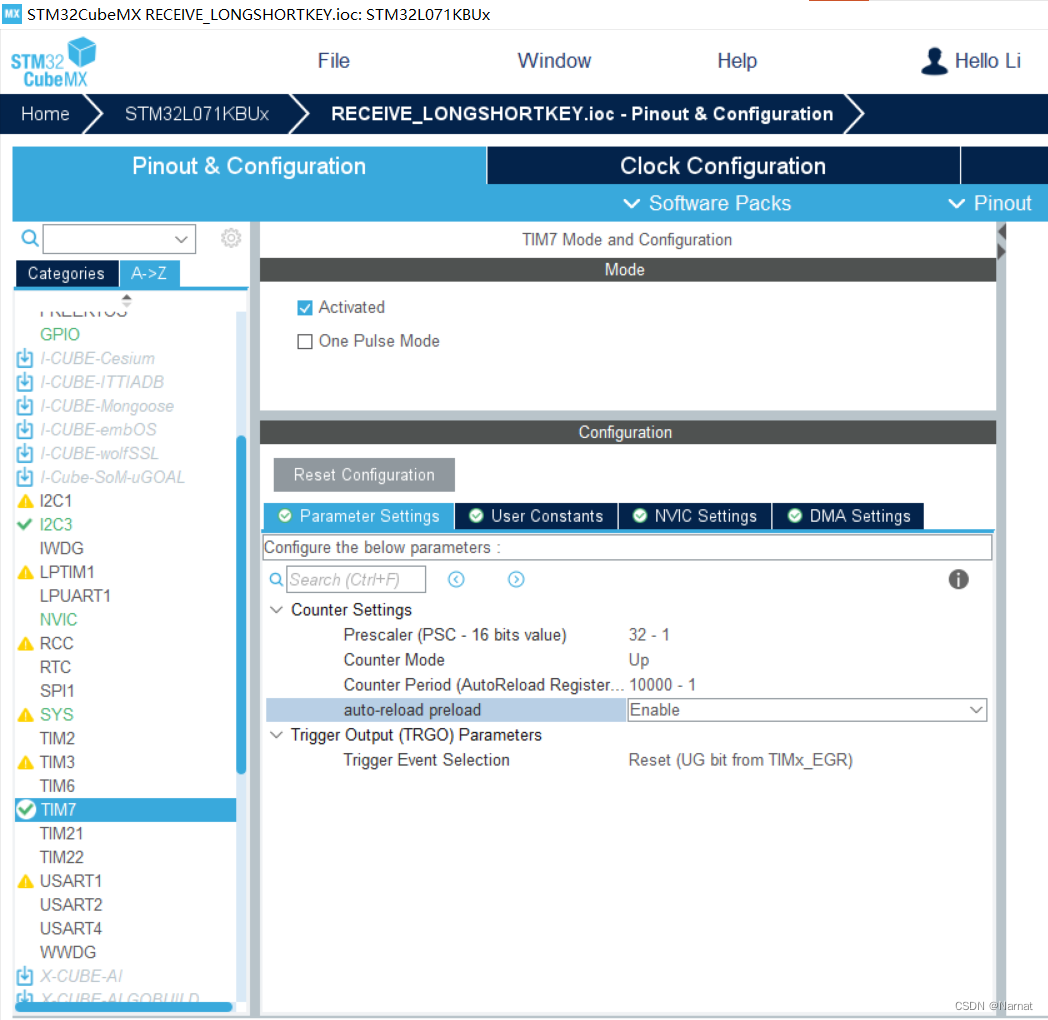Image resolution: width=1048 pixels, height=1020 pixels.
Task: Click the RECEIVE_LONGSHORTKEY.ioc breadcrumb
Action: coord(582,114)
